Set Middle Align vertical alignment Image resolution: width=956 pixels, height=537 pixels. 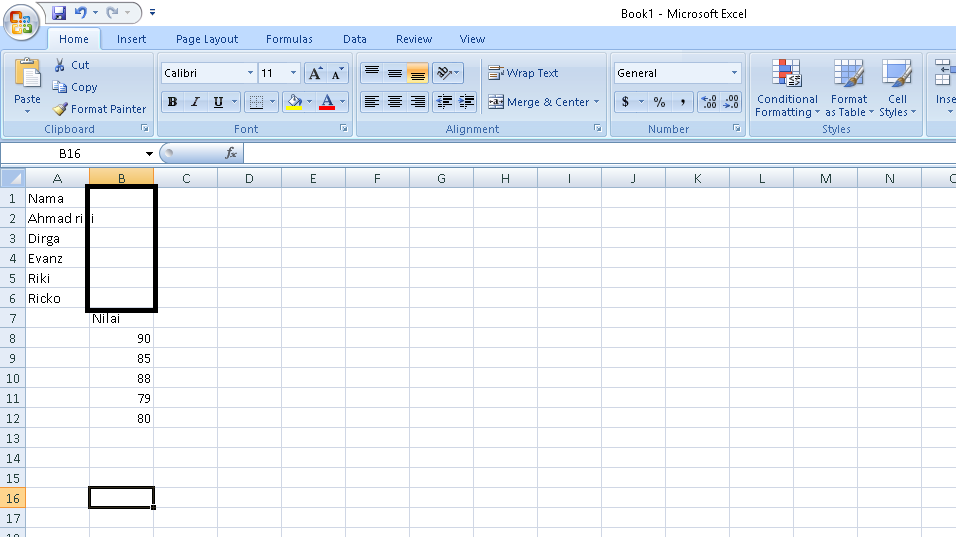click(394, 73)
